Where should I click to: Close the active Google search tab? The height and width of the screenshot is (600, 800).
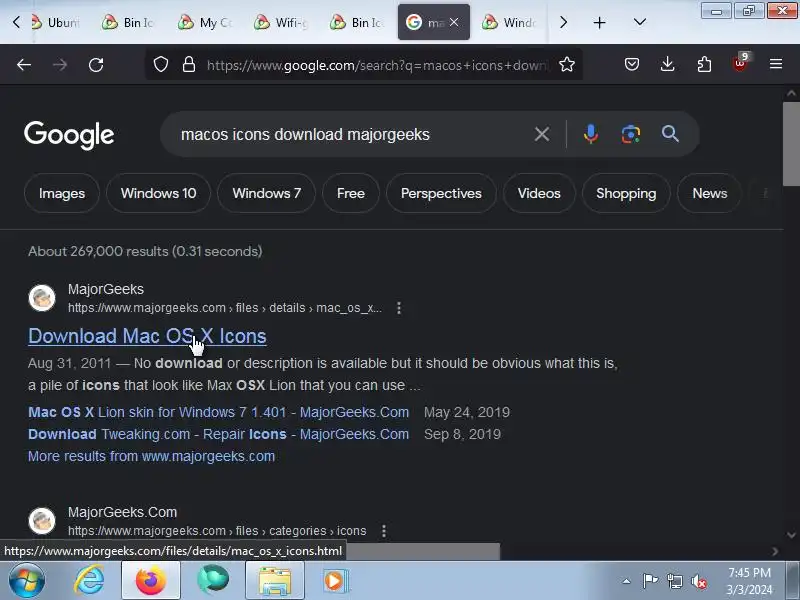tap(454, 22)
